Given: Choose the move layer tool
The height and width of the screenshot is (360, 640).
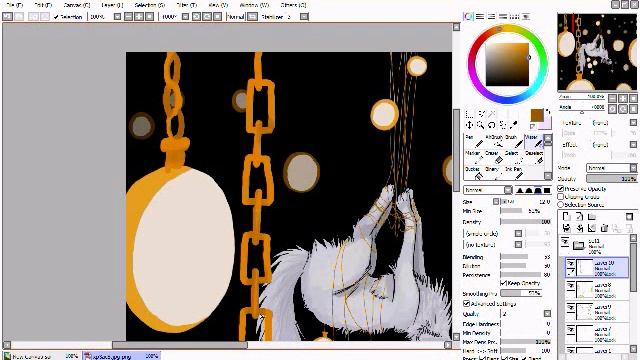Looking at the screenshot, I should tap(469, 125).
